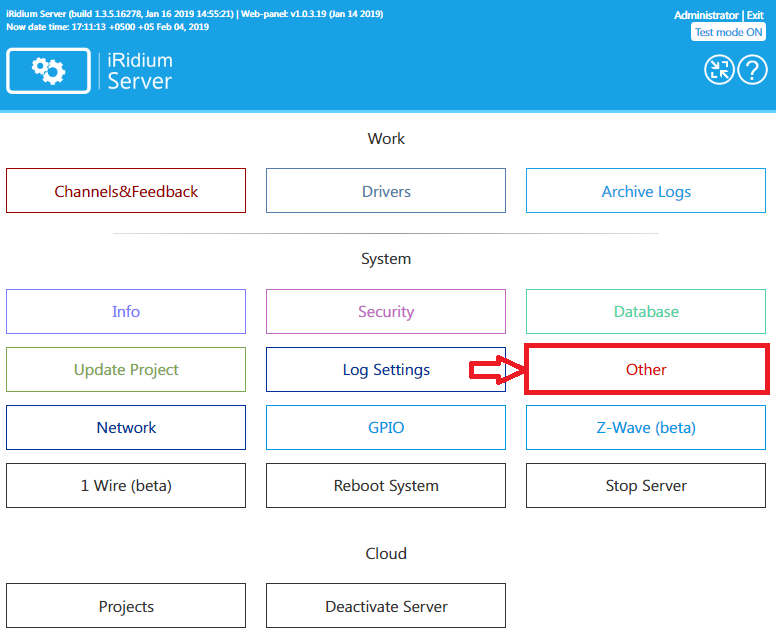Open Network configuration
Screen dimensions: 776x640
tap(126, 428)
